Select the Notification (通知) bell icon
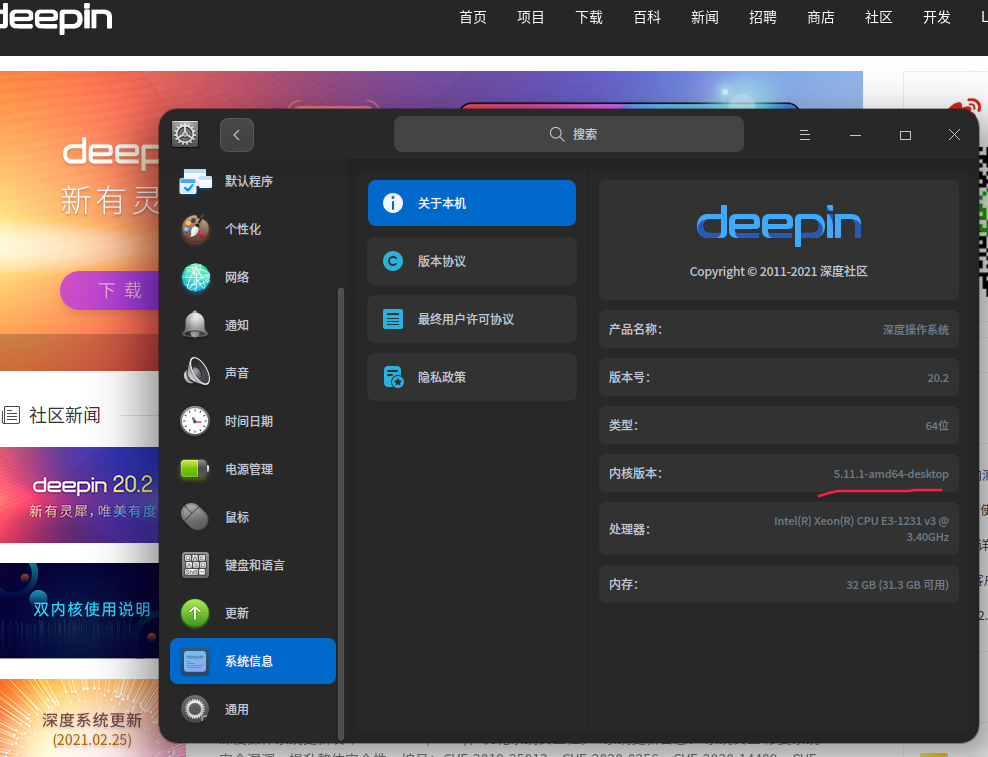Screen dimensions: 988x757 pyautogui.click(x=195, y=325)
